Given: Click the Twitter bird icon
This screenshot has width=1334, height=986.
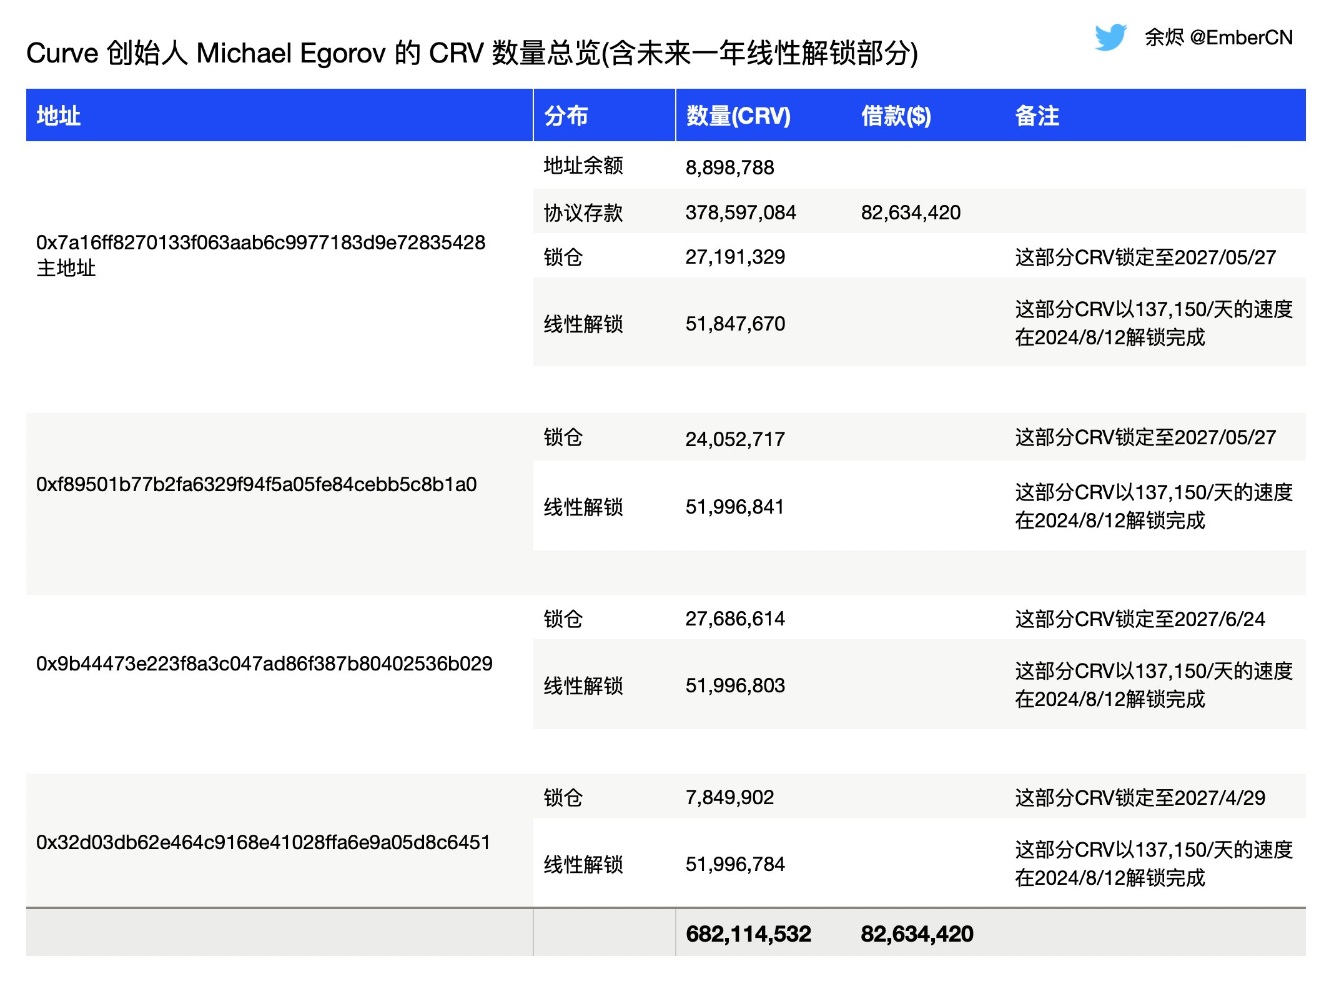Looking at the screenshot, I should pos(1110,38).
